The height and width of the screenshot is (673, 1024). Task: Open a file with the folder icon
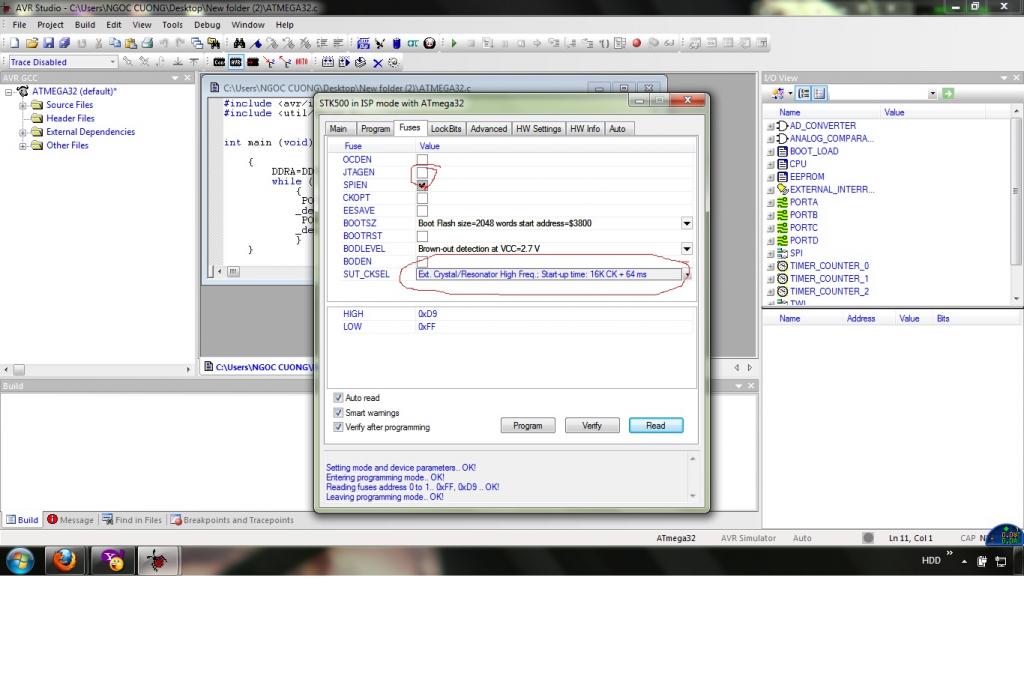[x=31, y=43]
